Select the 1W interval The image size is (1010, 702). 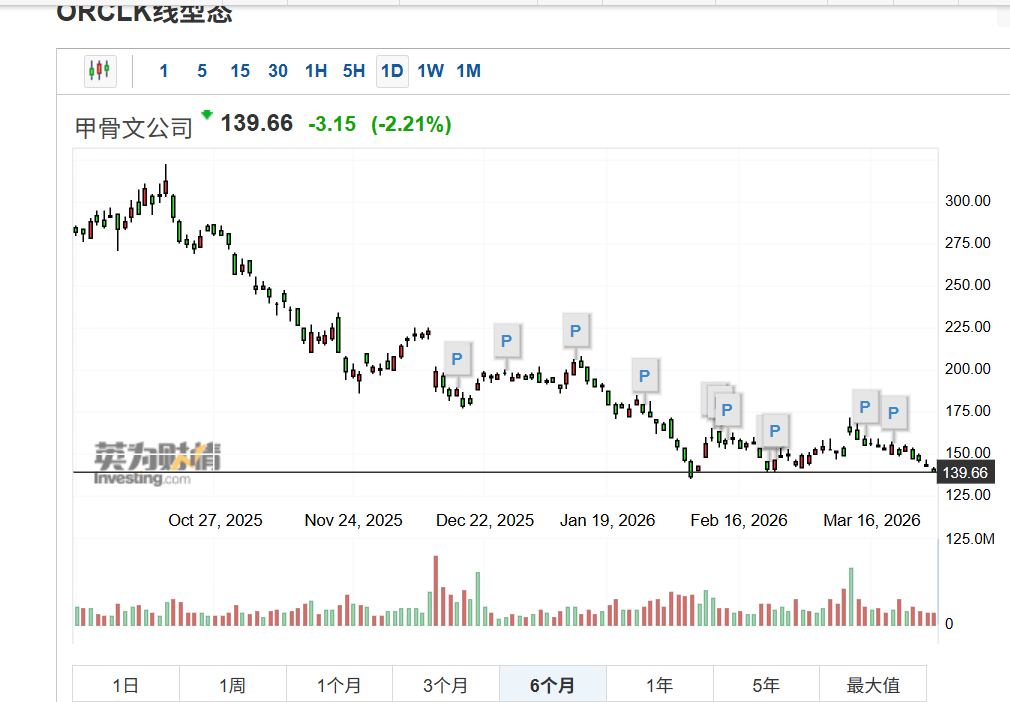coord(430,71)
